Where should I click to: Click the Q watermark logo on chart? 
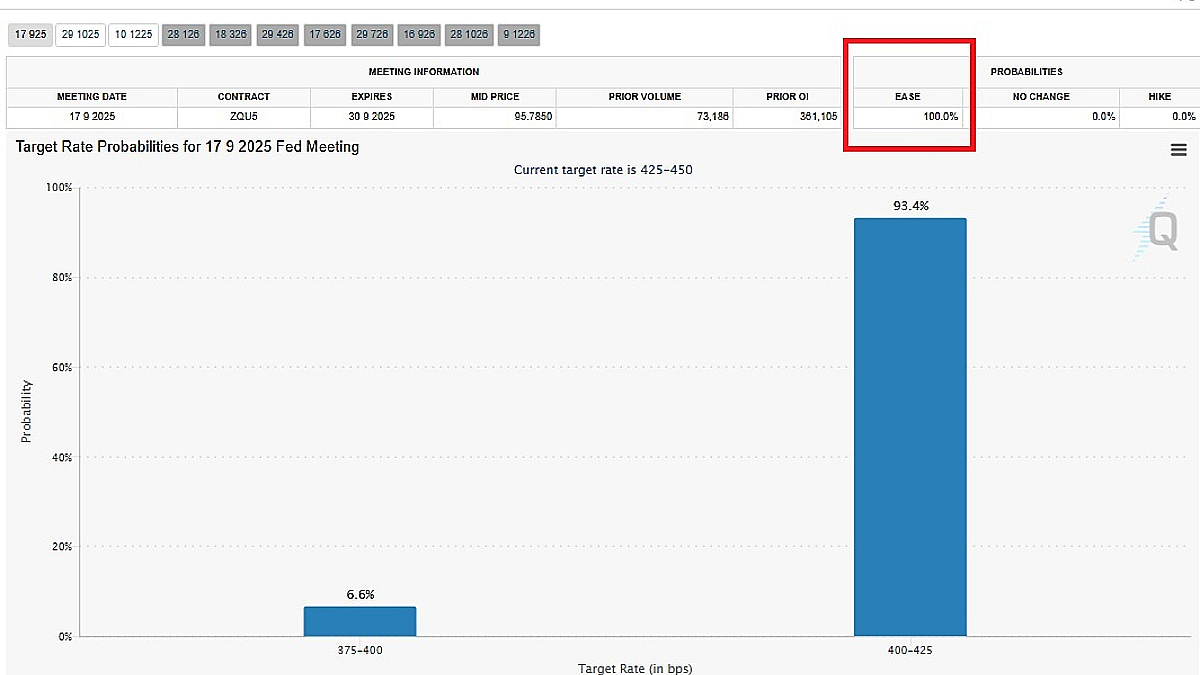pyautogui.click(x=1160, y=230)
